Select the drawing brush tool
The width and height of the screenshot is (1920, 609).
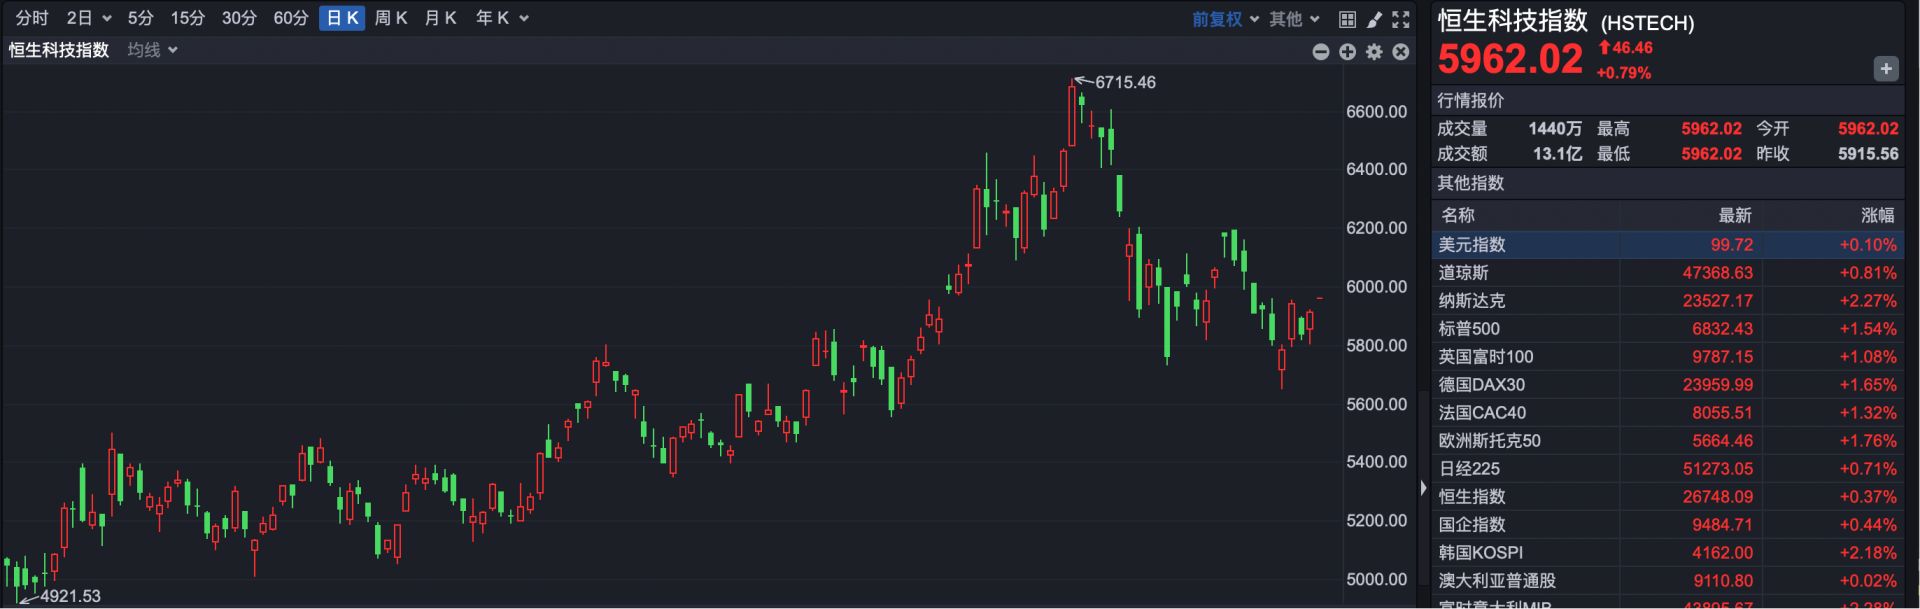(x=1374, y=19)
